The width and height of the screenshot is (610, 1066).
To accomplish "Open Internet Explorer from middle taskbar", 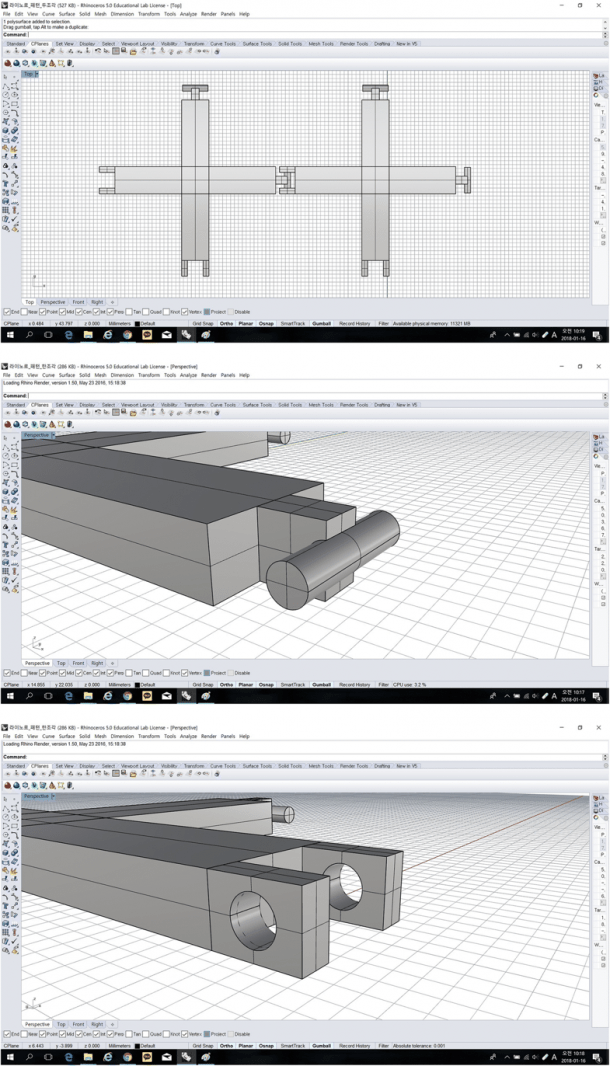I will coord(107,695).
